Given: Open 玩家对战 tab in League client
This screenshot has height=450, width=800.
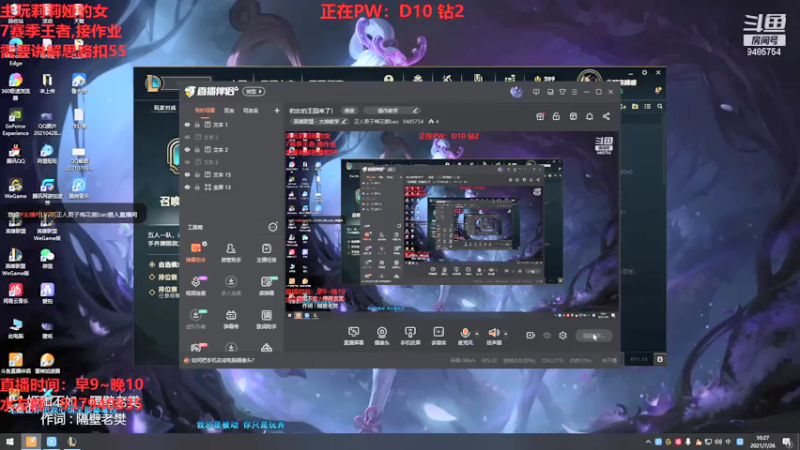Looking at the screenshot, I should 165,108.
